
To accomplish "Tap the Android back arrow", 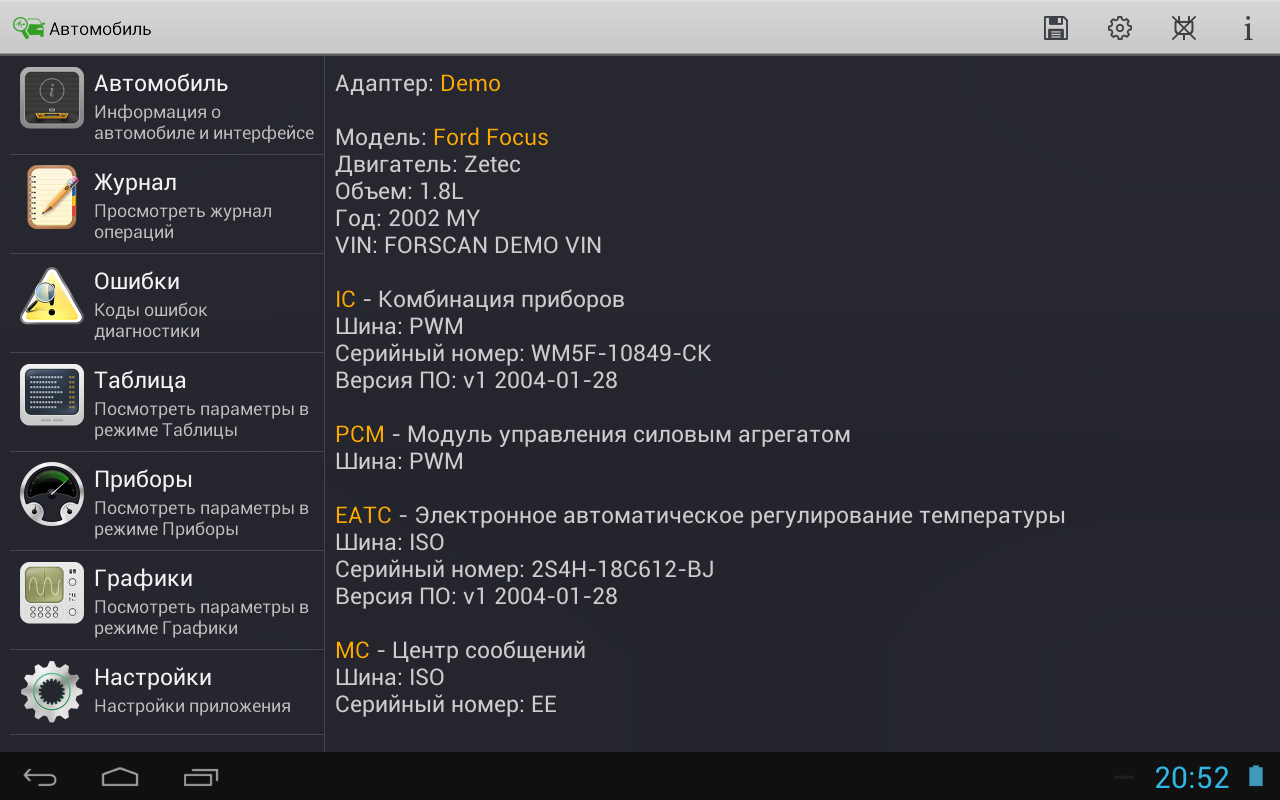I will pos(41,777).
